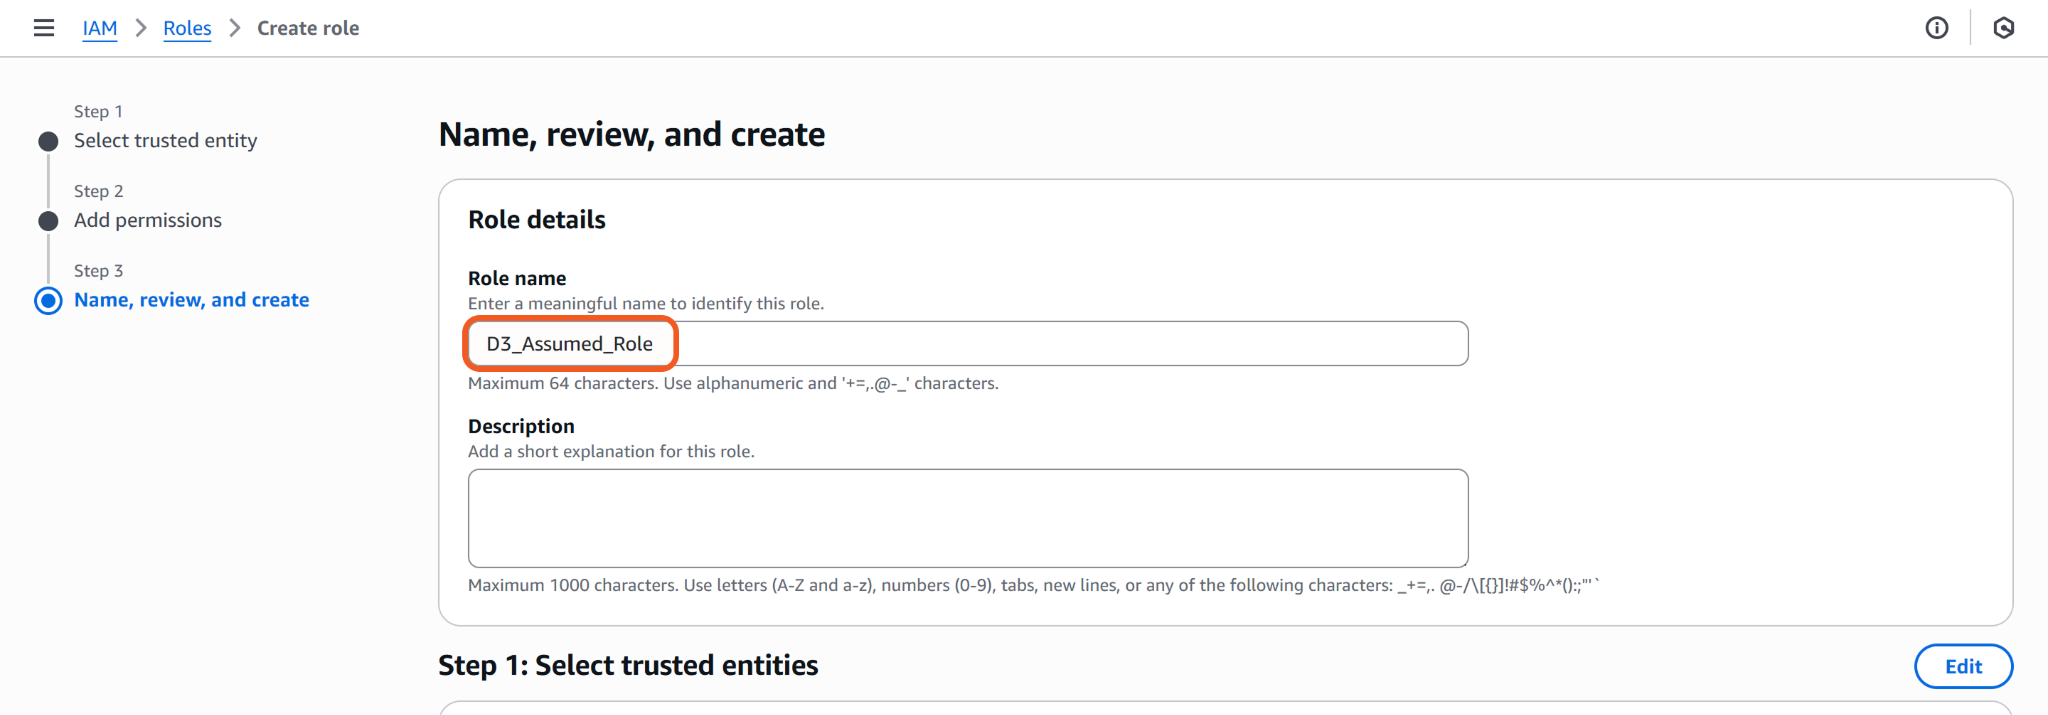Jump to Add permissions step

148,220
